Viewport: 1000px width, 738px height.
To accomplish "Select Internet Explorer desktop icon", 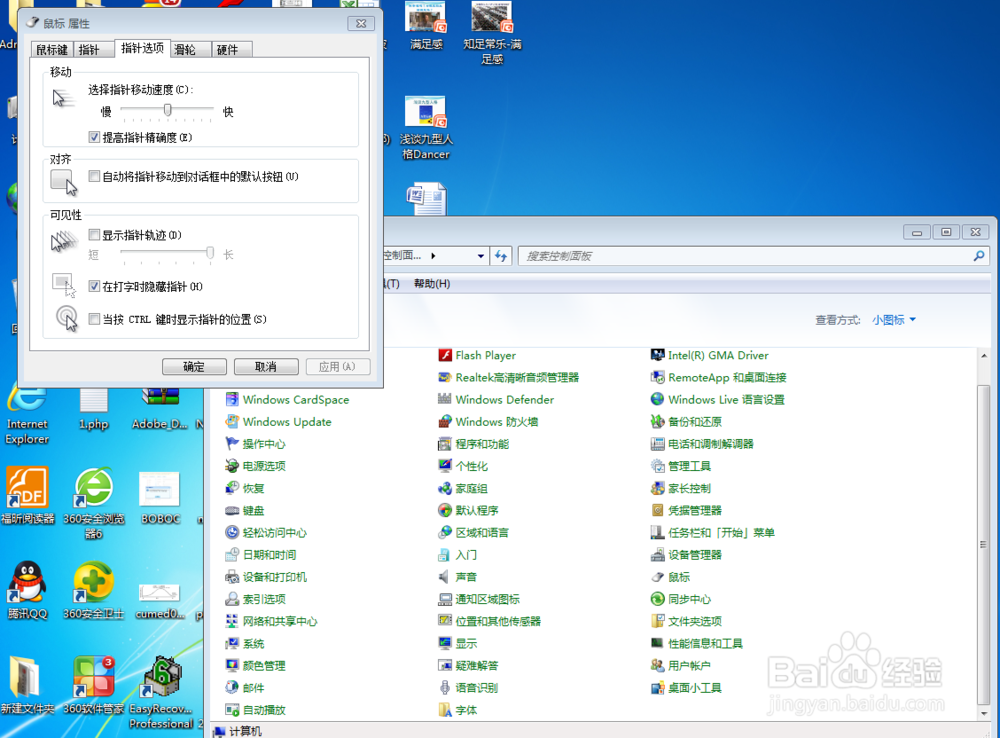I will [x=27, y=413].
